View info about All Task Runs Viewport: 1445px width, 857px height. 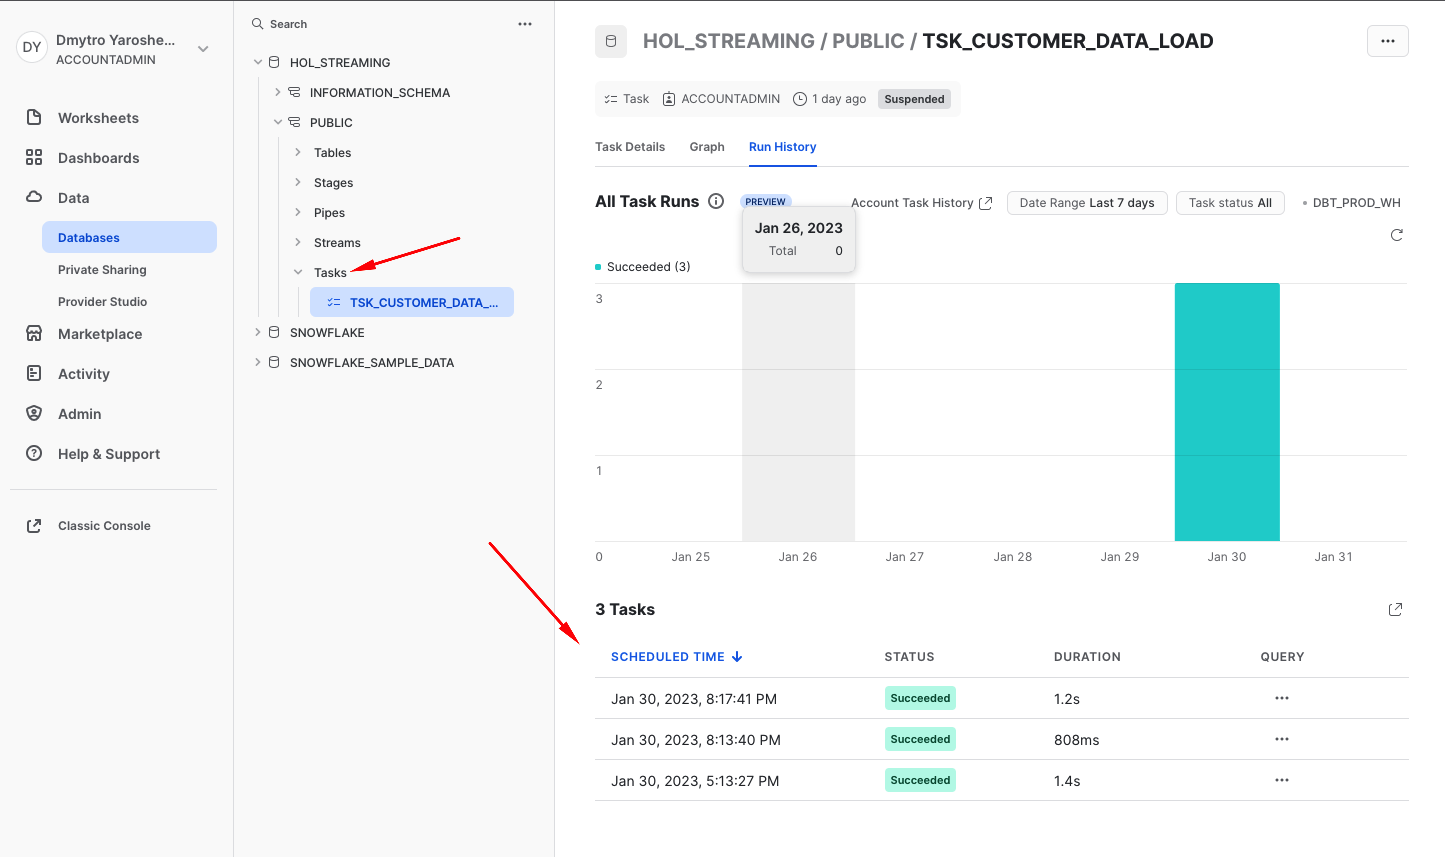tap(716, 200)
